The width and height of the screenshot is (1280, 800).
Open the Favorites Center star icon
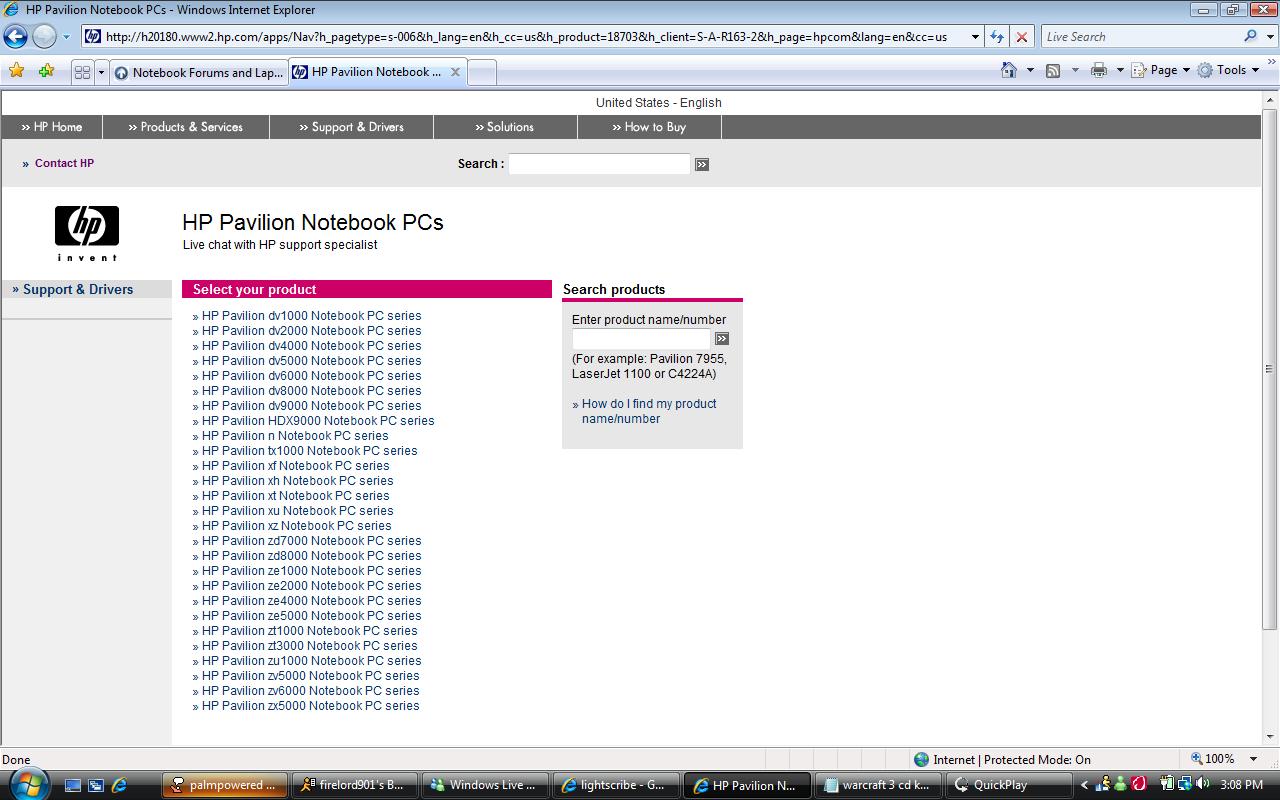pos(16,71)
